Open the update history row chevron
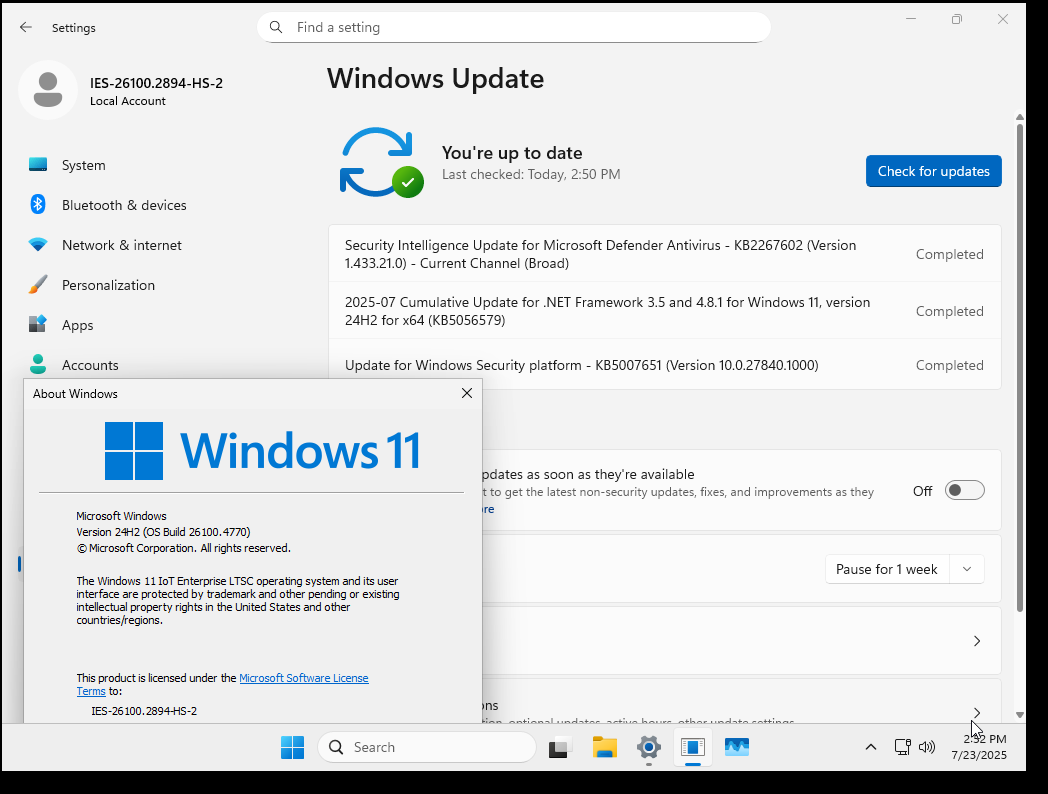 (977, 641)
